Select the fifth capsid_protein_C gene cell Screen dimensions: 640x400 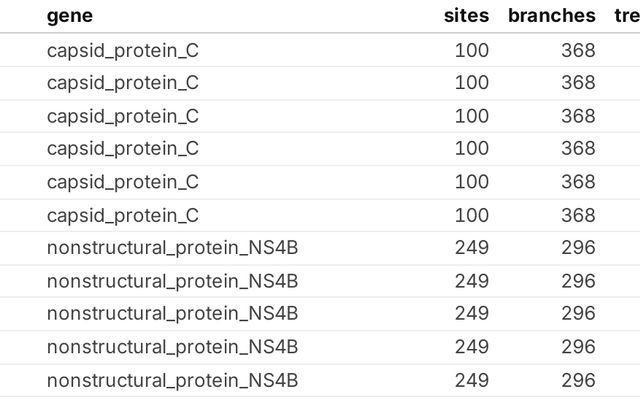pyautogui.click(x=123, y=182)
